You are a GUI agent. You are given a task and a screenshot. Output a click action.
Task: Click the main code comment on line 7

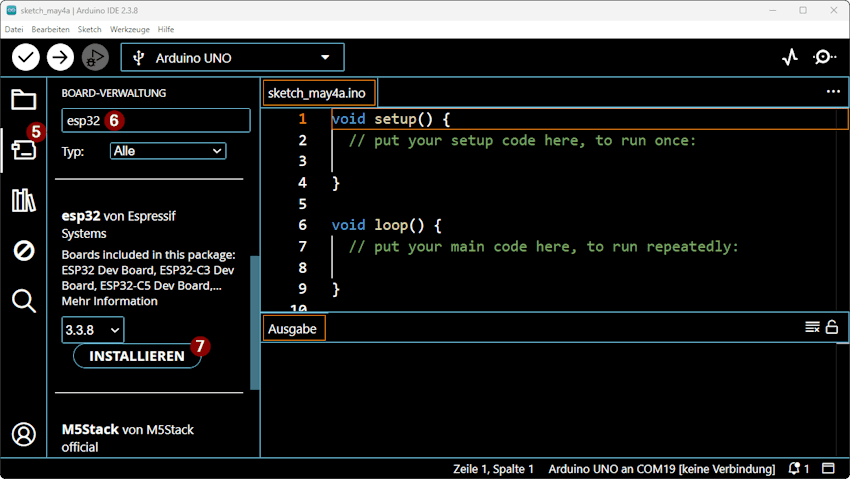pyautogui.click(x=543, y=247)
